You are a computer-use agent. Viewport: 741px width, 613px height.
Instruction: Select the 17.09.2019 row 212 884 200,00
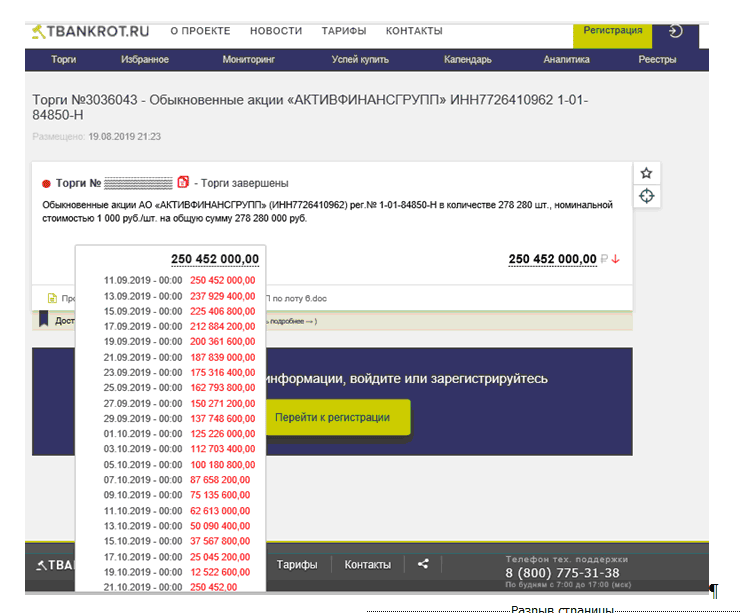pyautogui.click(x=180, y=327)
